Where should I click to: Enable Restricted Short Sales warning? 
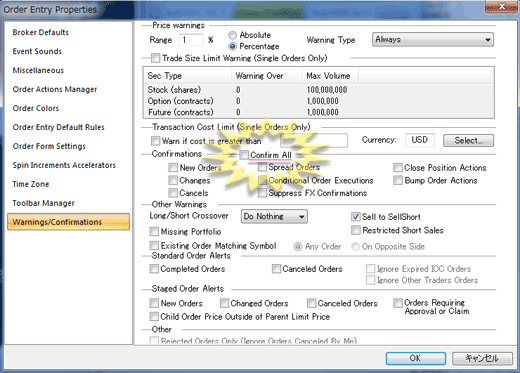click(356, 230)
